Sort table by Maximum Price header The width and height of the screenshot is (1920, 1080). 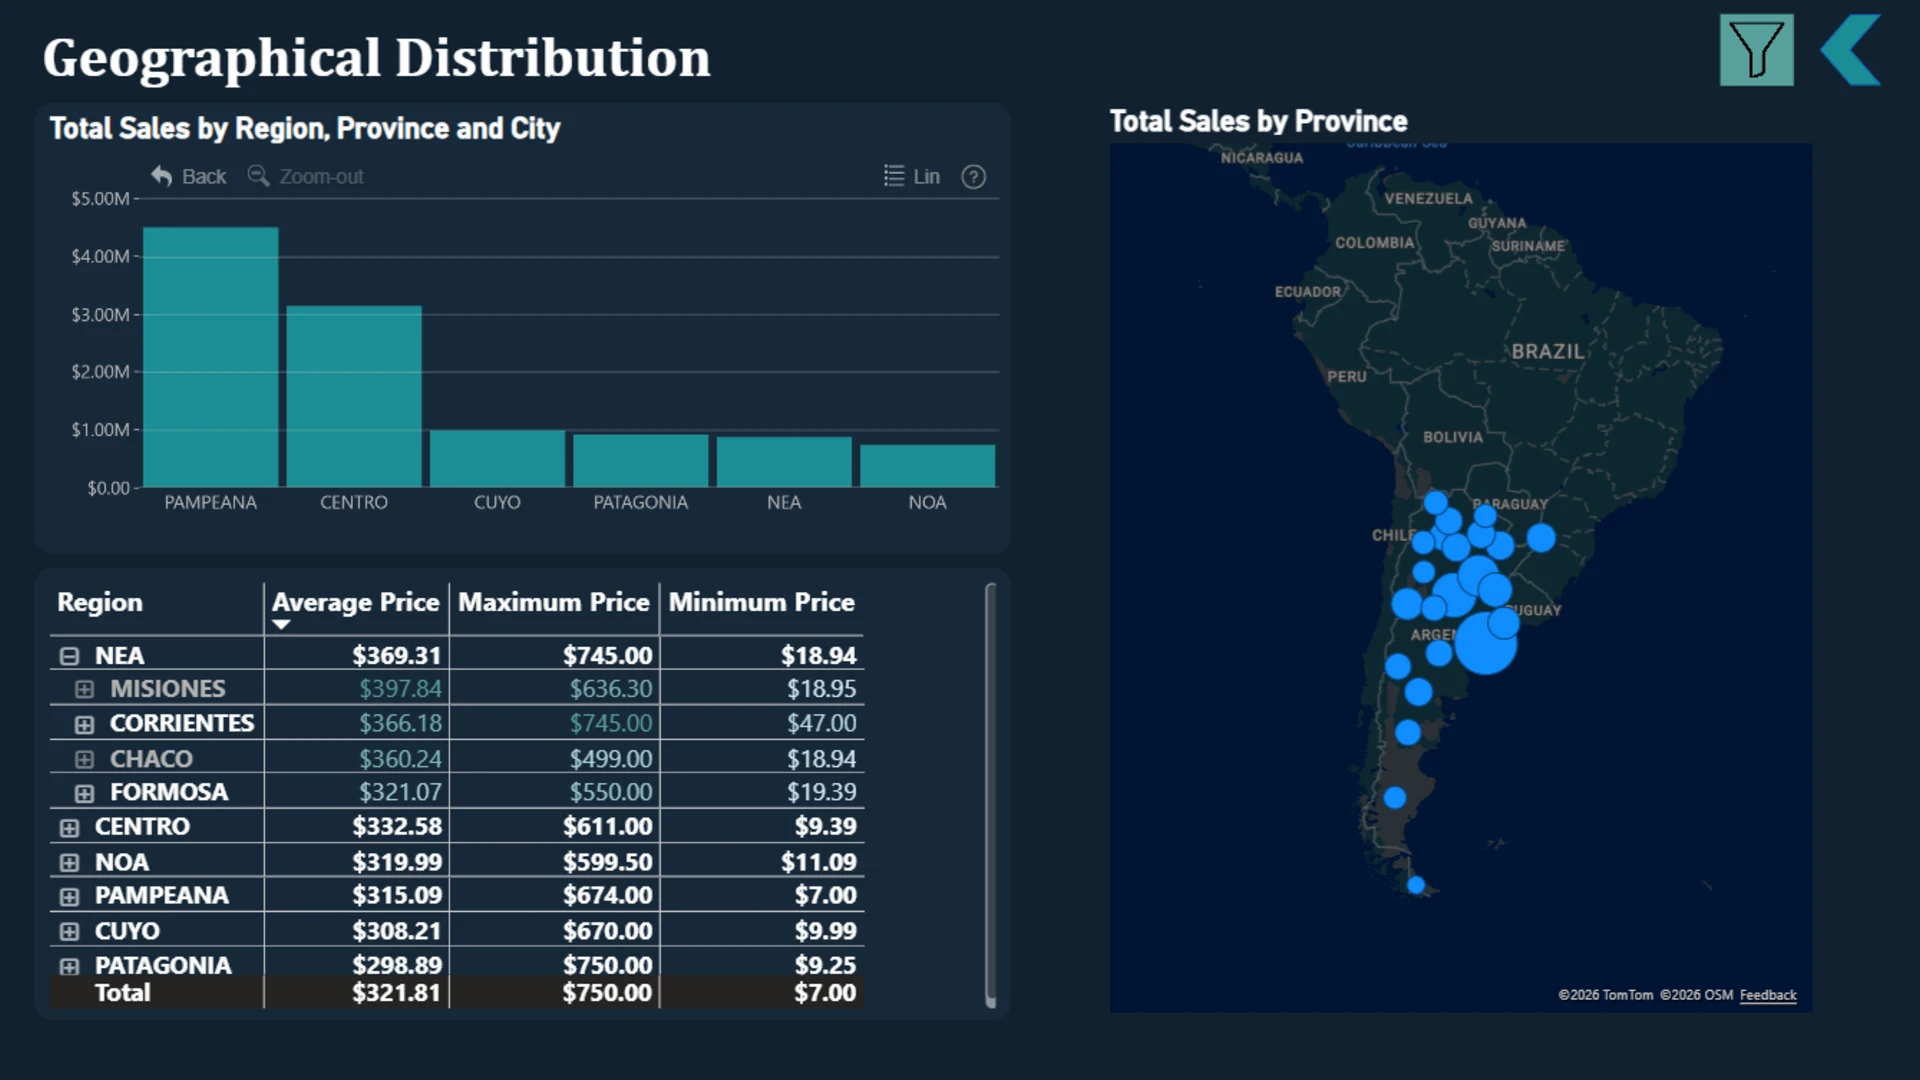pyautogui.click(x=554, y=602)
